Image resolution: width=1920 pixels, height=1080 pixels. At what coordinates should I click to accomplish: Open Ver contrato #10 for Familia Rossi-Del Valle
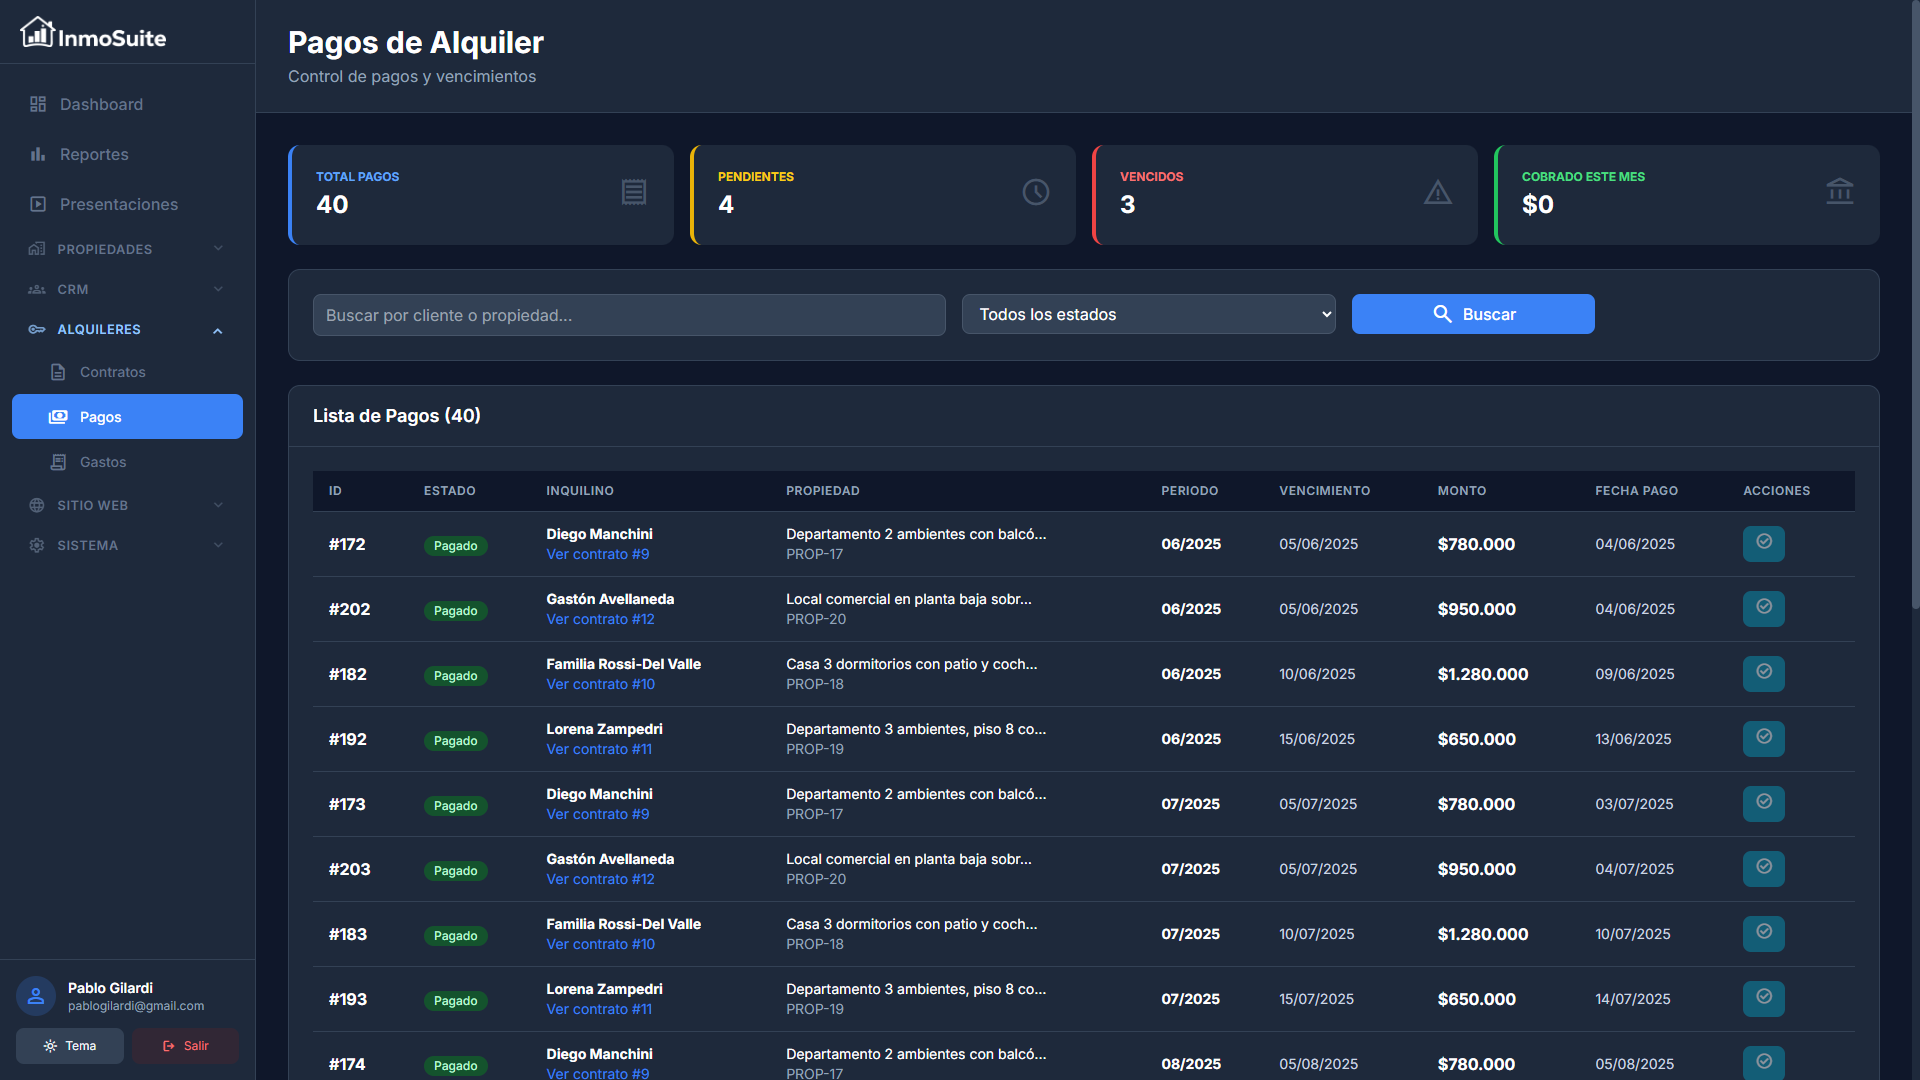coord(600,684)
